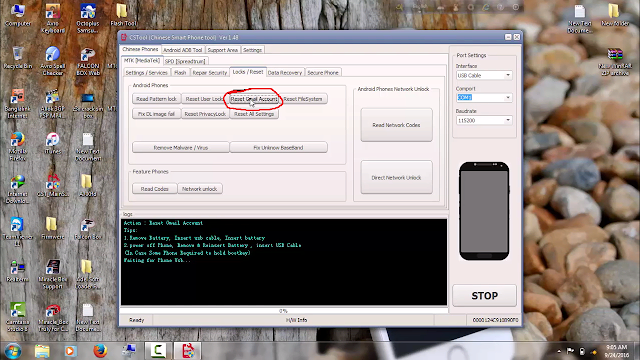The width and height of the screenshot is (640, 360).
Task: Open the Action Center flag icon
Action: (570, 351)
